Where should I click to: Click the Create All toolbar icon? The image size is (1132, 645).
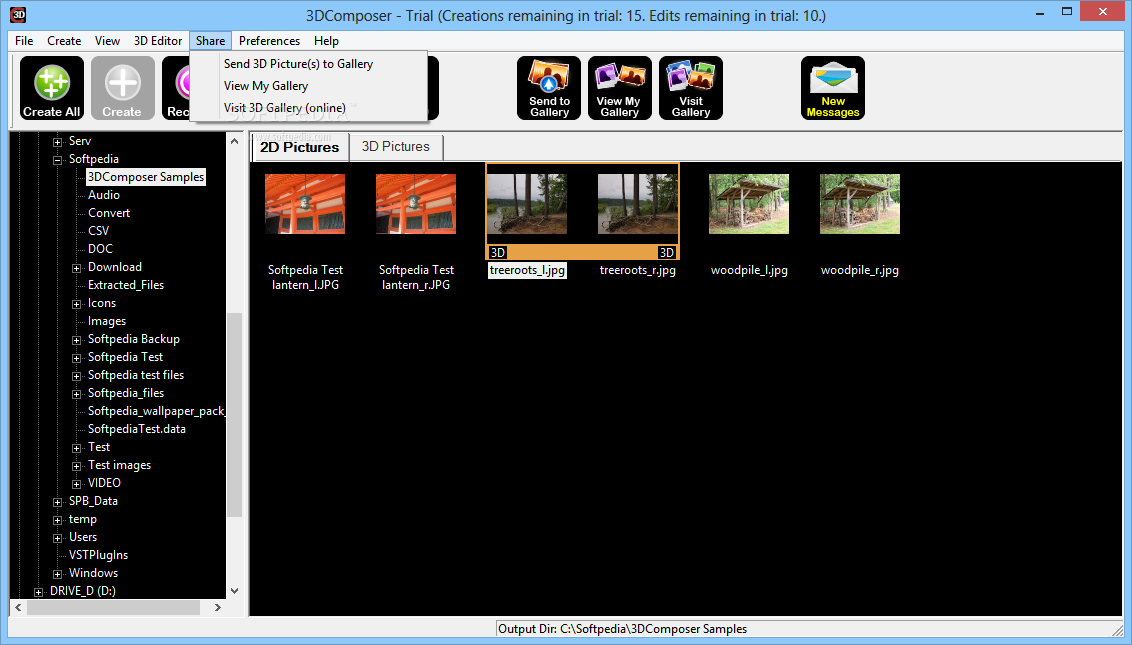tap(52, 88)
